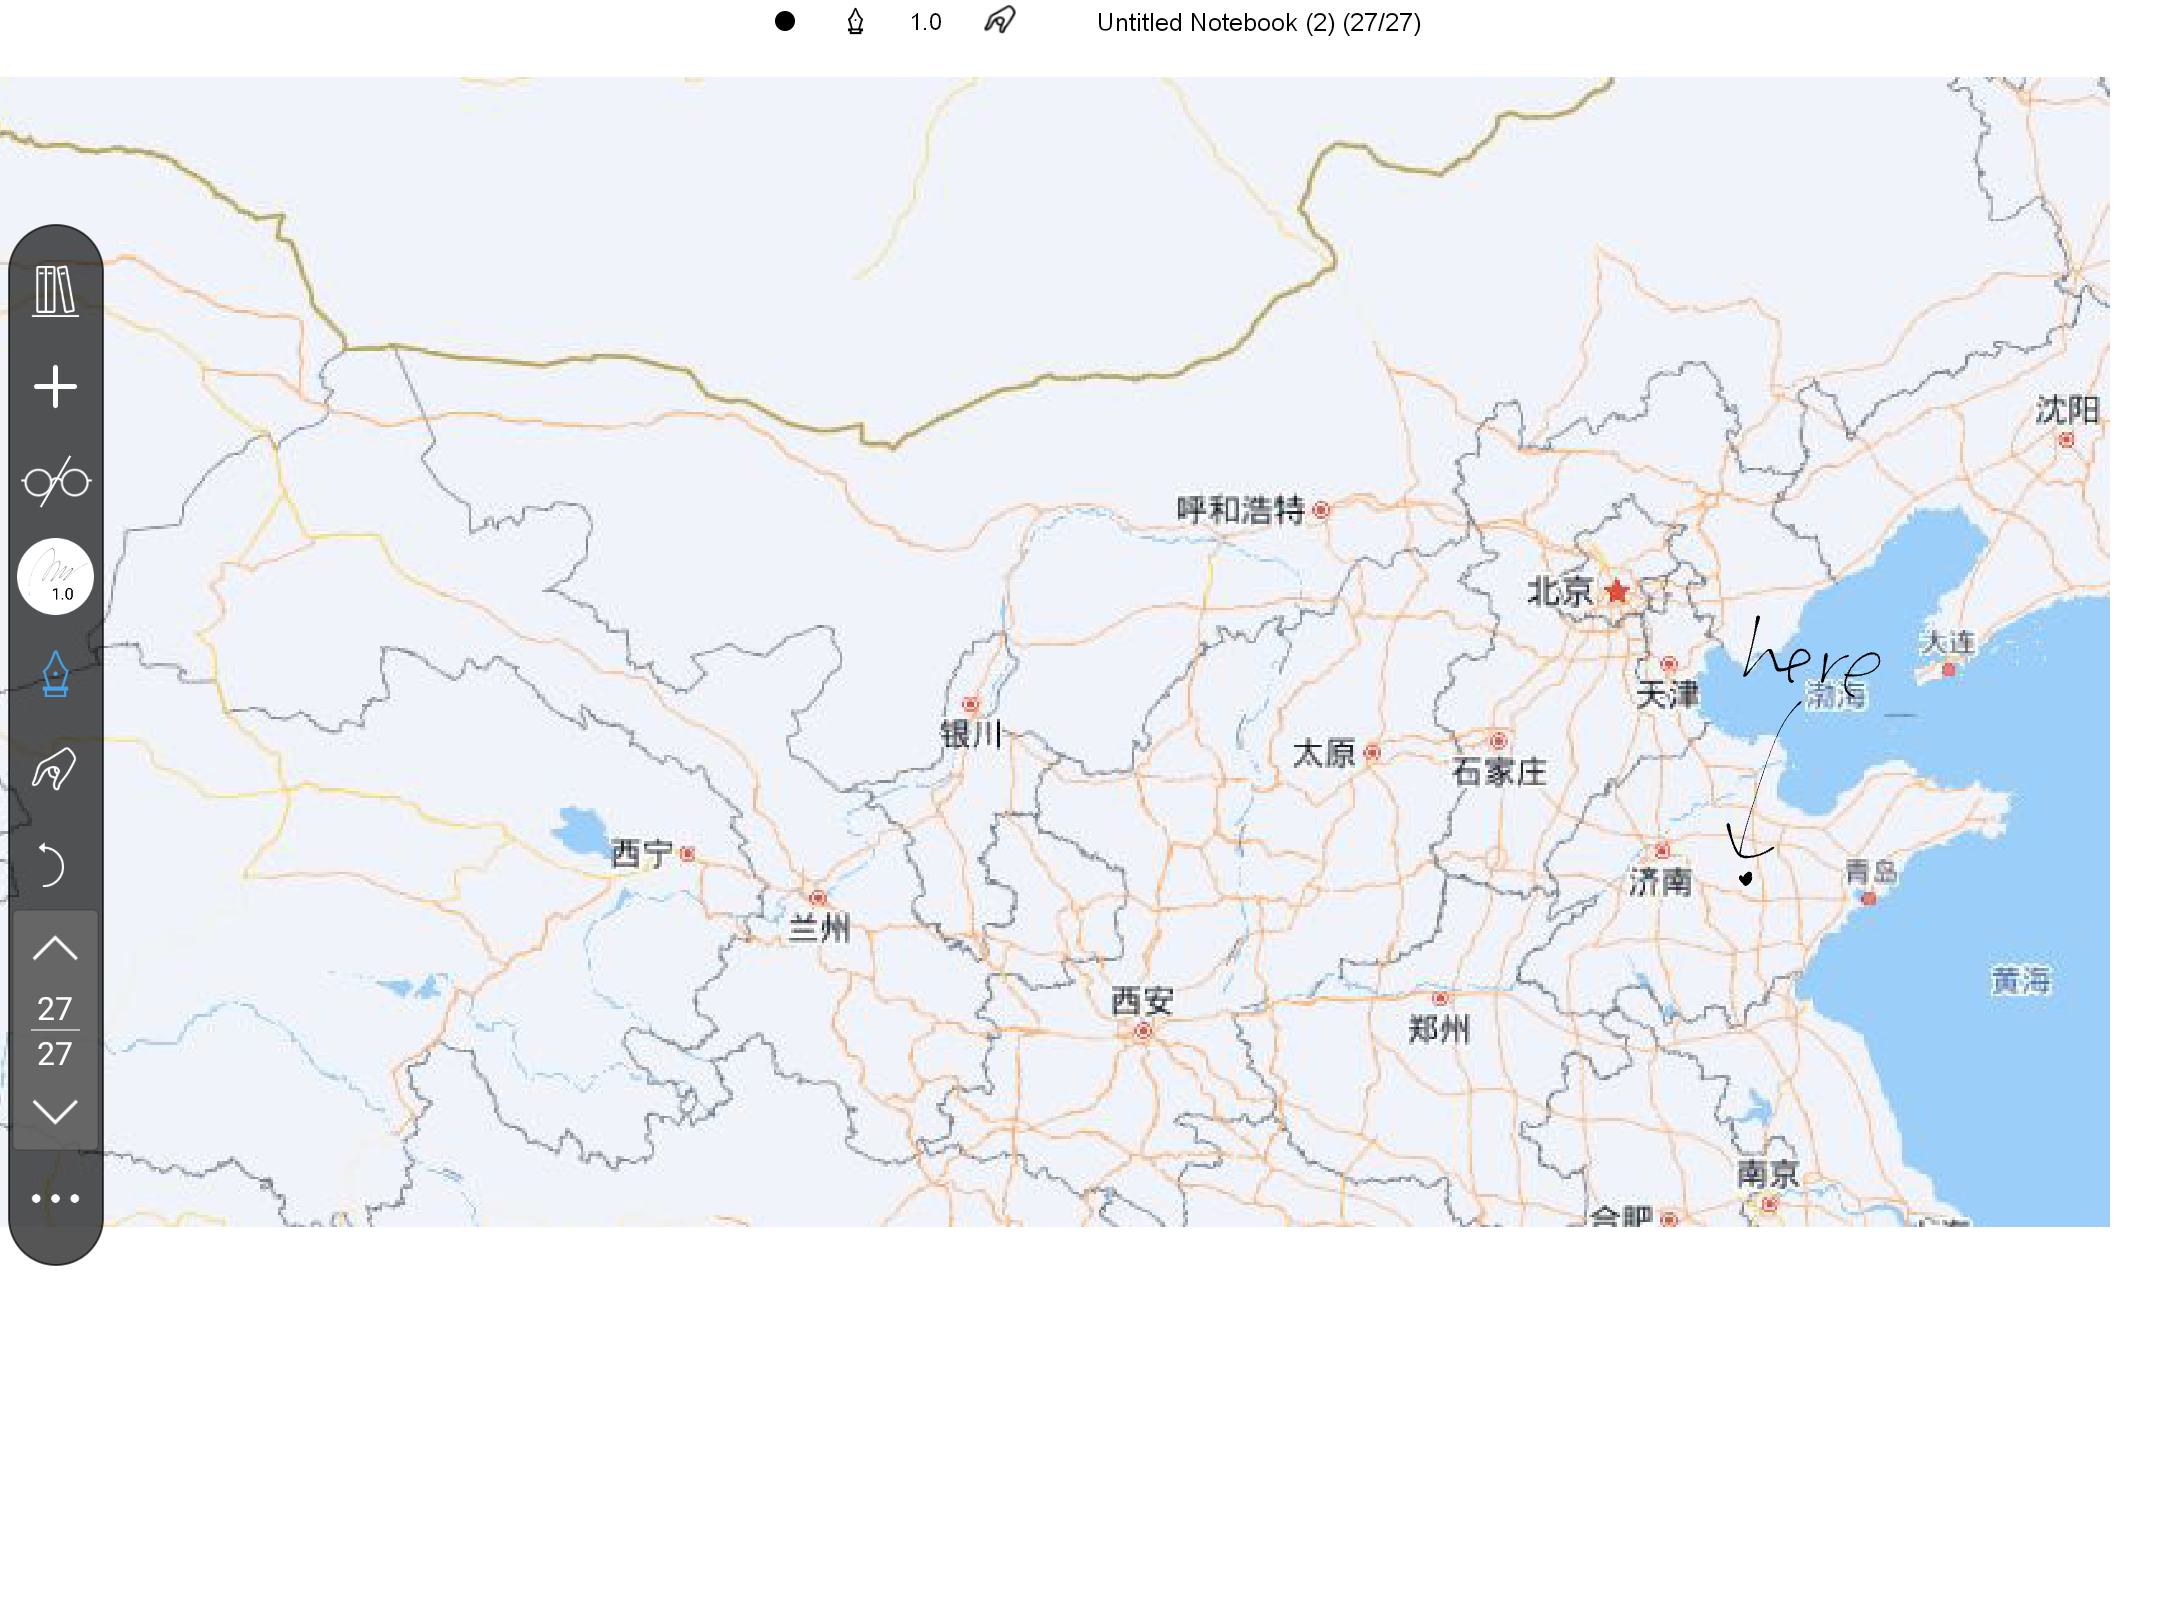Go to next page down chevron

pyautogui.click(x=55, y=1111)
